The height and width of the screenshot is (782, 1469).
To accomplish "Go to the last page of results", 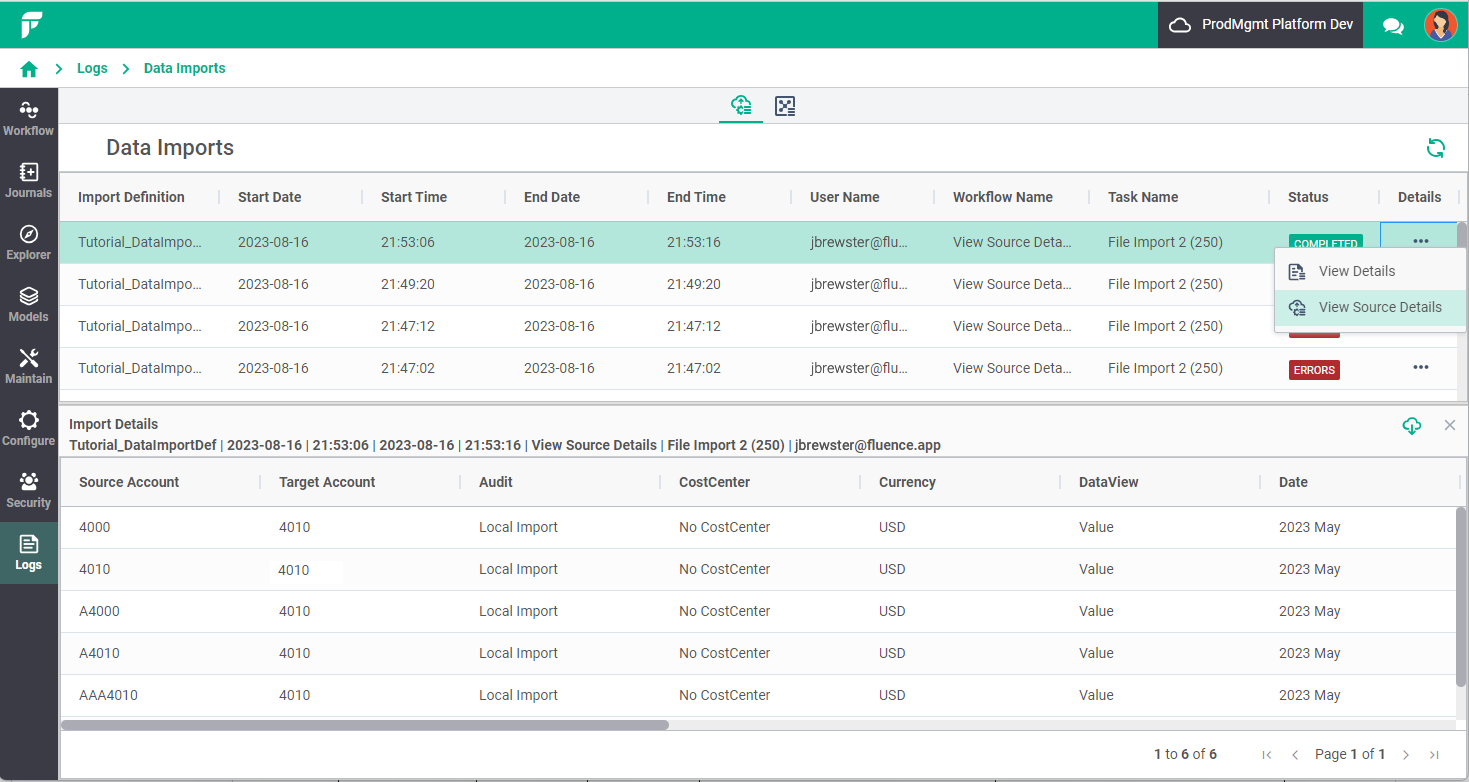I will click(x=1434, y=755).
